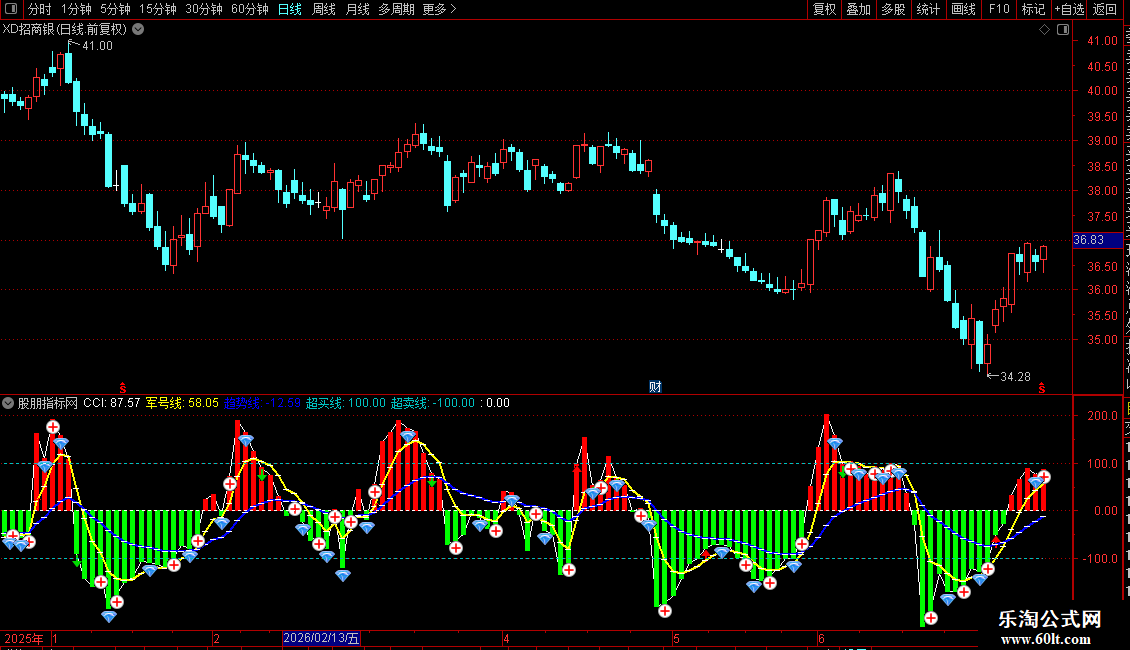Switch to the 周线 weekly tab
Image resolution: width=1130 pixels, height=650 pixels.
pyautogui.click(x=324, y=9)
